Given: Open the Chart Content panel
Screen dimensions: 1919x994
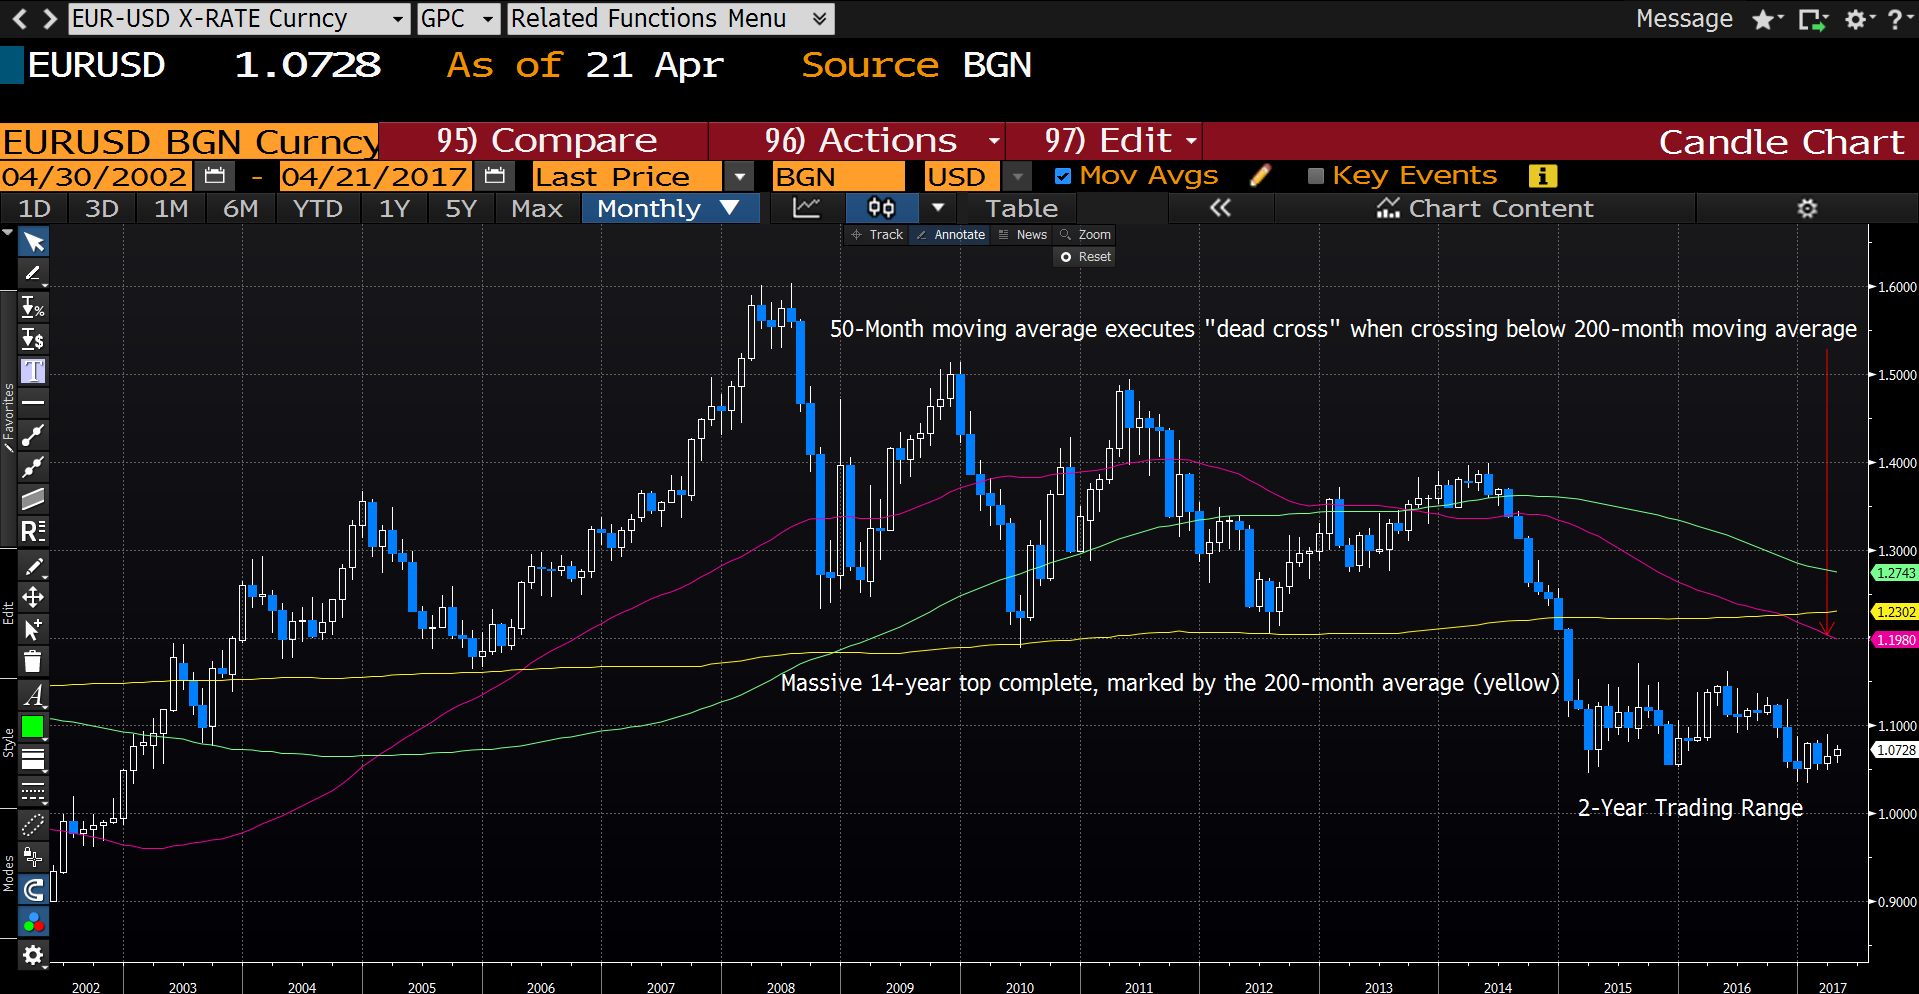Looking at the screenshot, I should tap(1485, 208).
